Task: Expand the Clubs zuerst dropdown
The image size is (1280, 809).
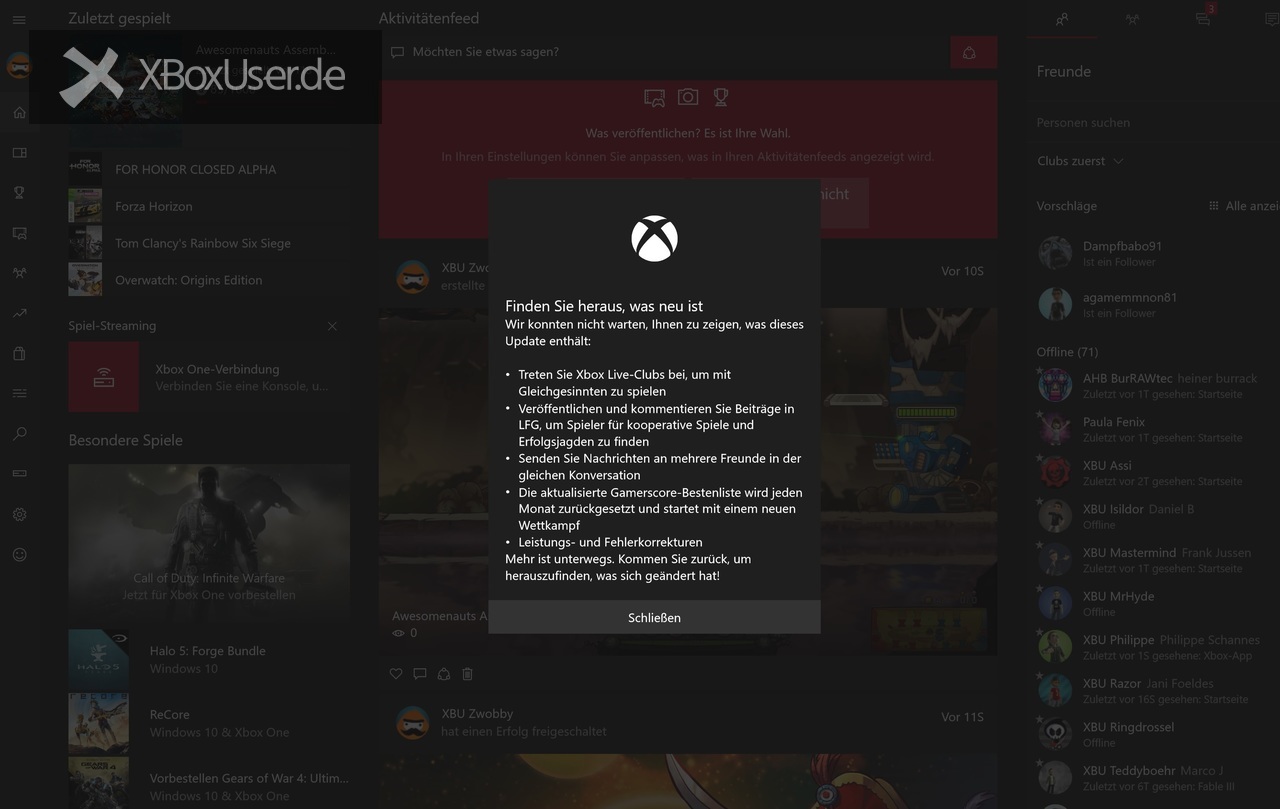Action: pyautogui.click(x=1080, y=161)
